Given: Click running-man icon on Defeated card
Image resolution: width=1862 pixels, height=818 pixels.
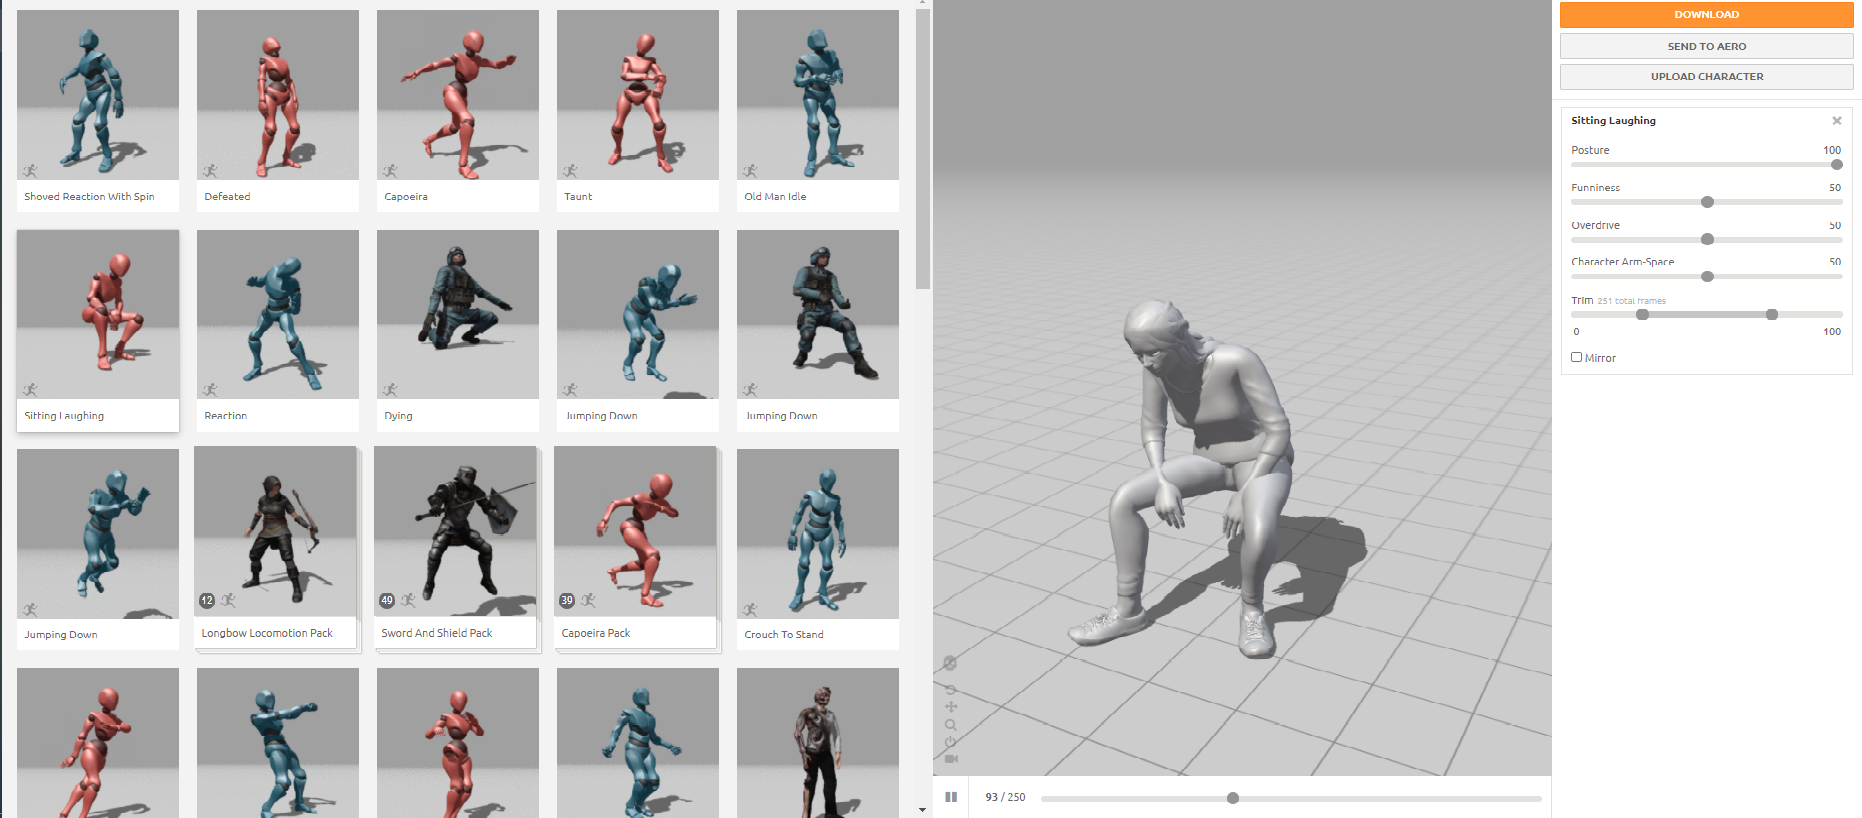Looking at the screenshot, I should pyautogui.click(x=210, y=171).
